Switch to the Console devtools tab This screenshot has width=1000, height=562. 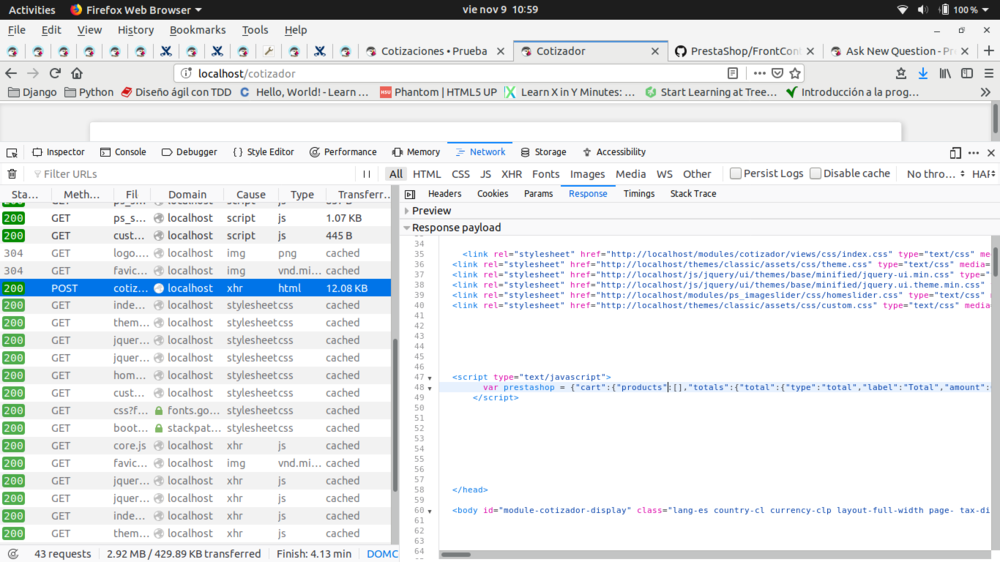pos(123,152)
